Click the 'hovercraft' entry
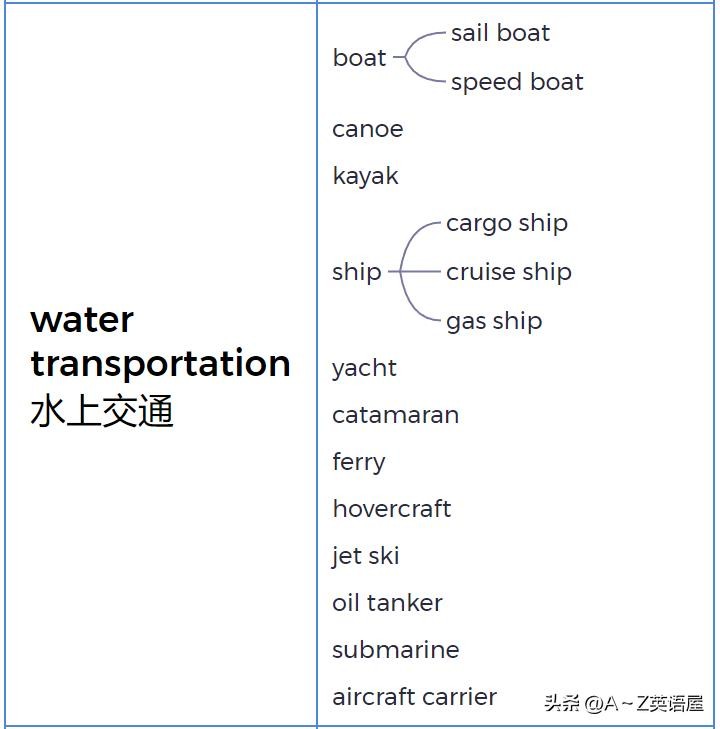Image resolution: width=720 pixels, height=729 pixels. [391, 509]
